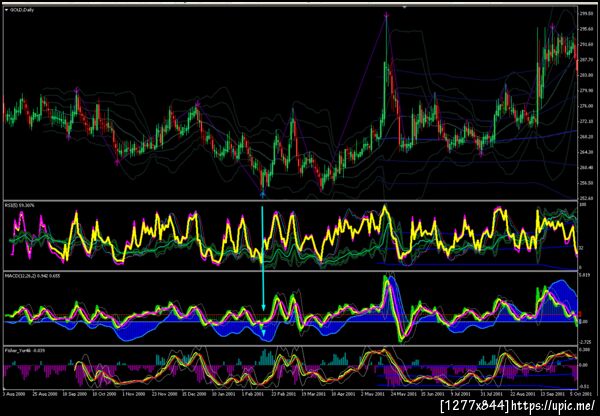Click the 10 Jan 2001 date label
The width and height of the screenshot is (600, 416).
click(223, 393)
